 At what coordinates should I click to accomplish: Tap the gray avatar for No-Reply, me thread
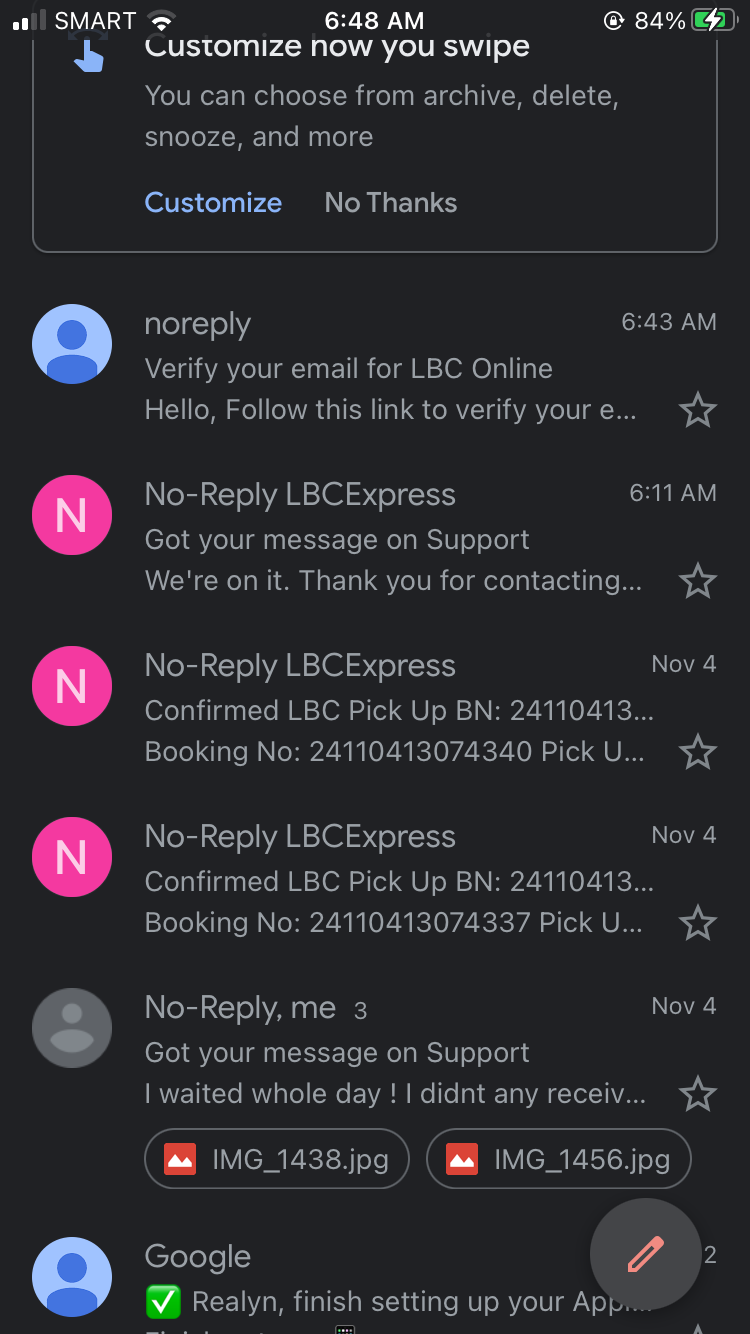[x=72, y=1028]
